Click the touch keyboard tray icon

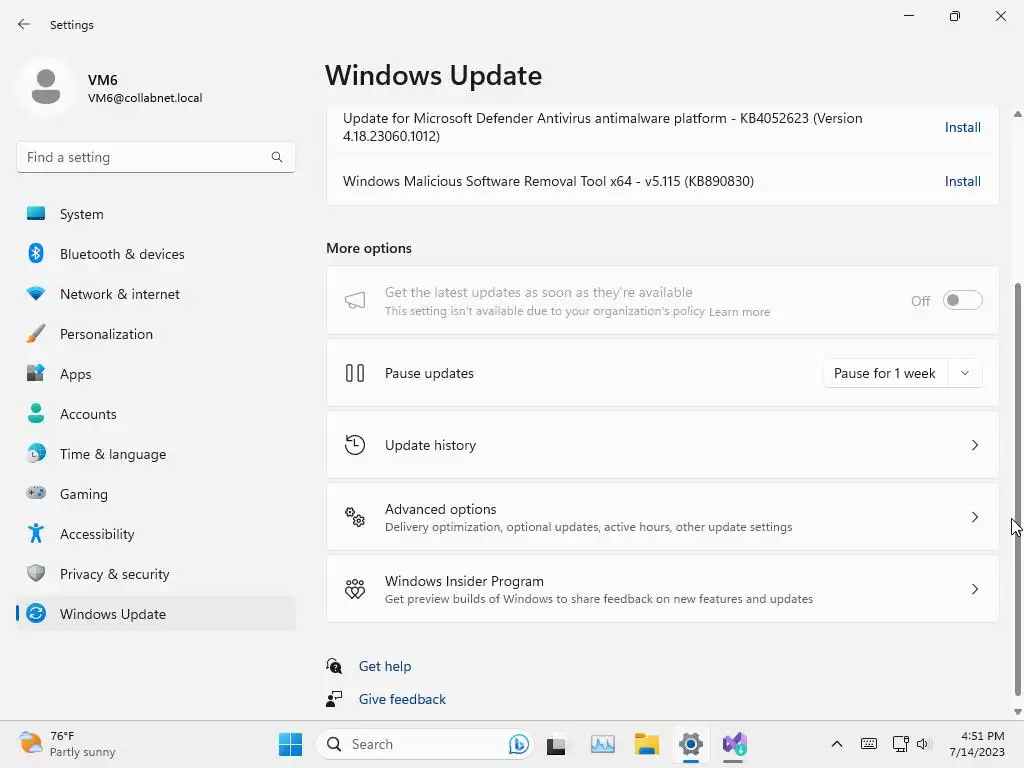[x=869, y=744]
